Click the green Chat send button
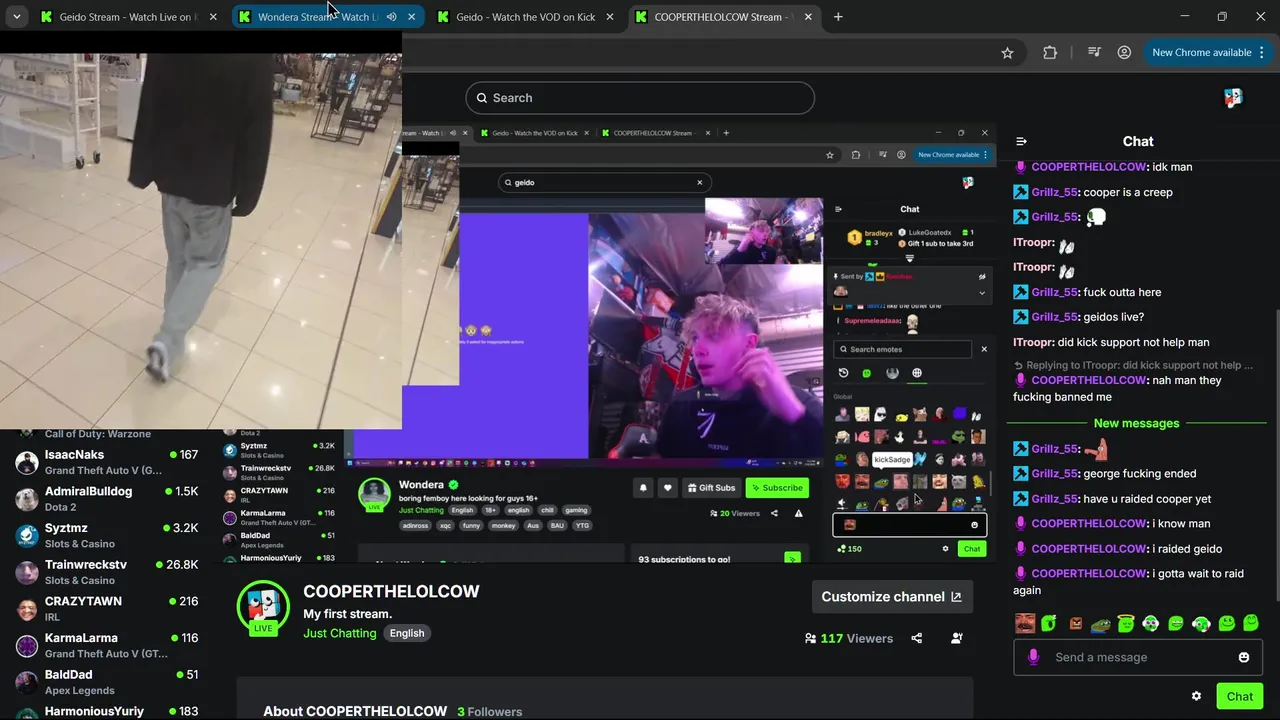 click(1240, 696)
